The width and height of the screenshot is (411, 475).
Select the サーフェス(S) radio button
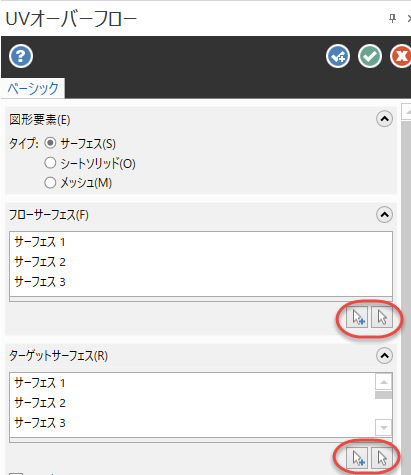[x=50, y=143]
